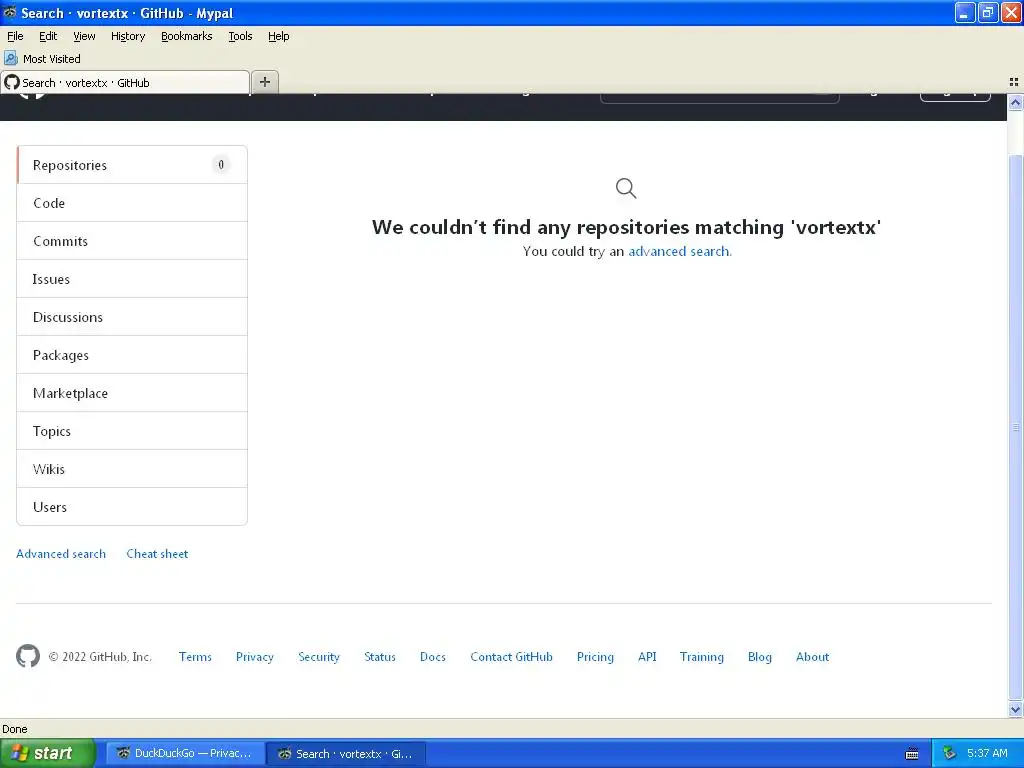Open the Security footer link

319,657
